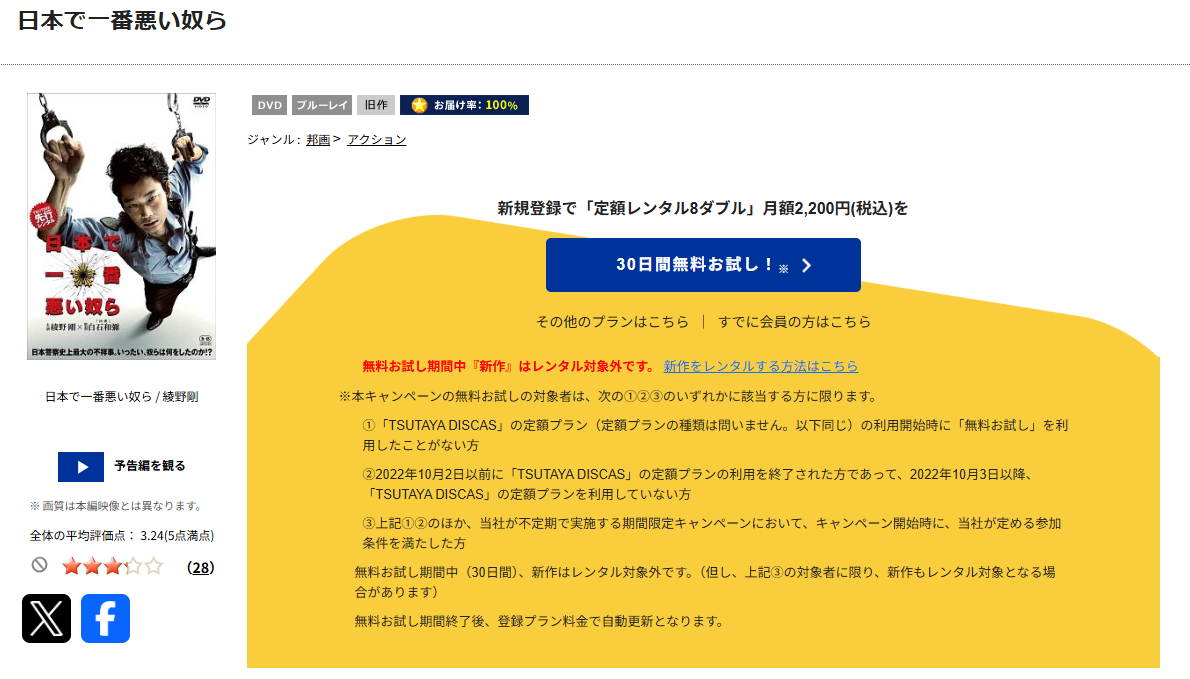Clear rating with the no-rating circle icon
This screenshot has height=679, width=1190.
(39, 565)
